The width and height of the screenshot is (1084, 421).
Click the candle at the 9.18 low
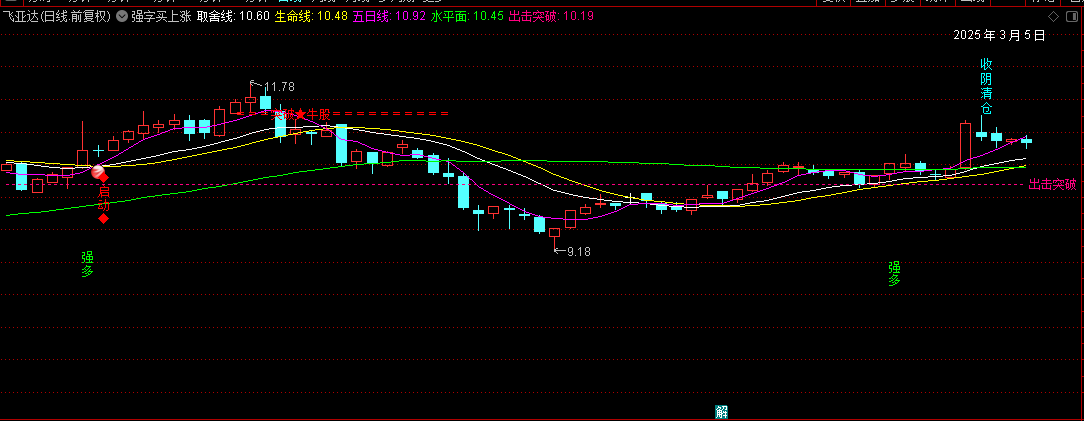(x=554, y=233)
